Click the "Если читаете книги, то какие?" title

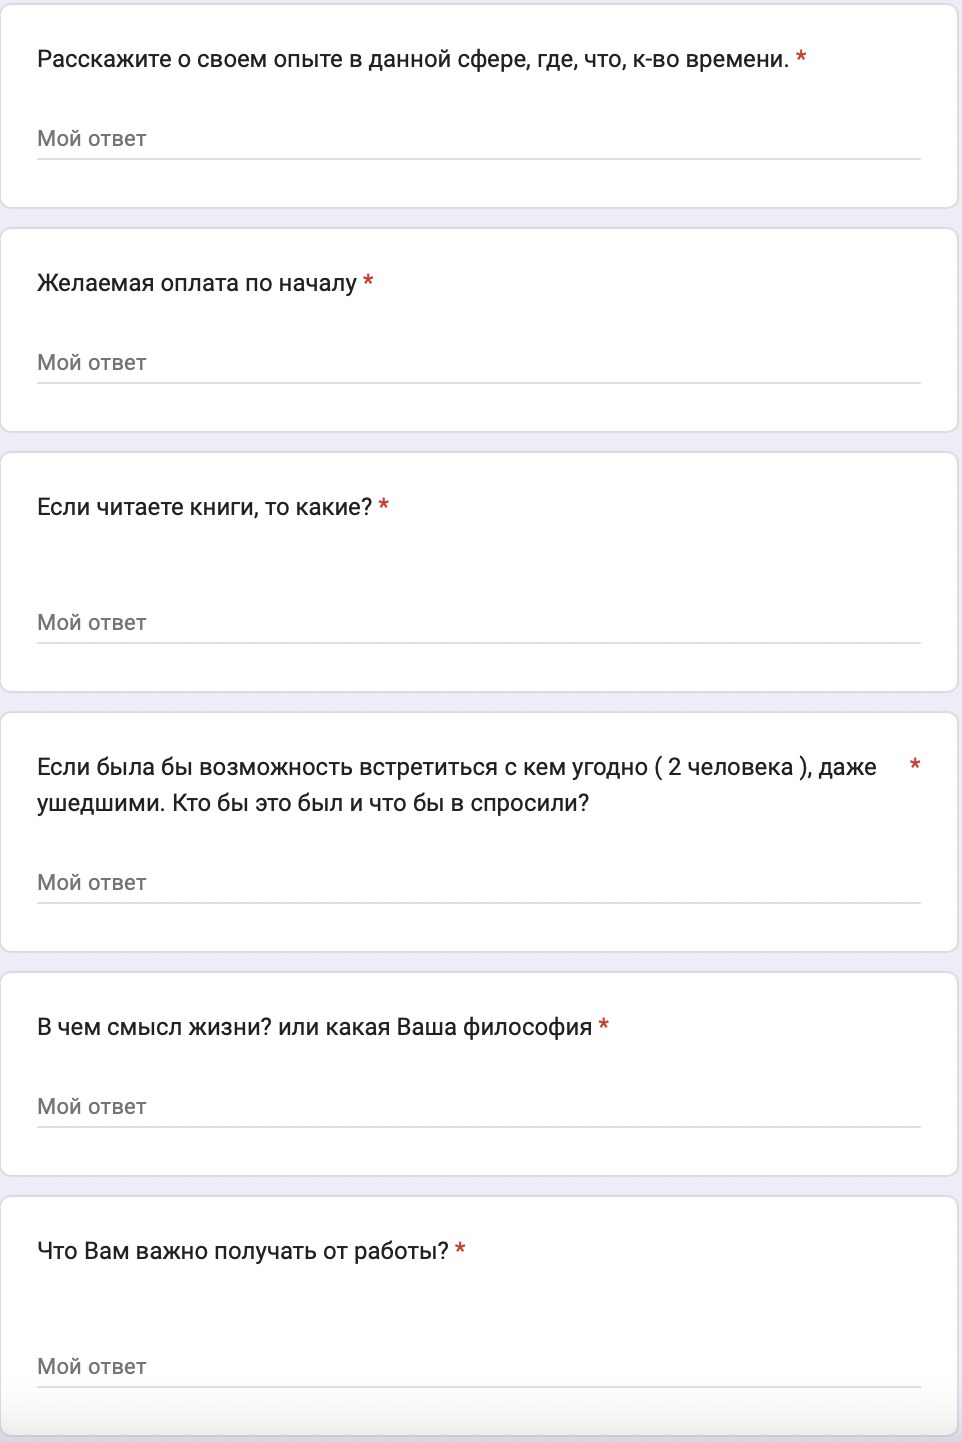click(x=204, y=508)
